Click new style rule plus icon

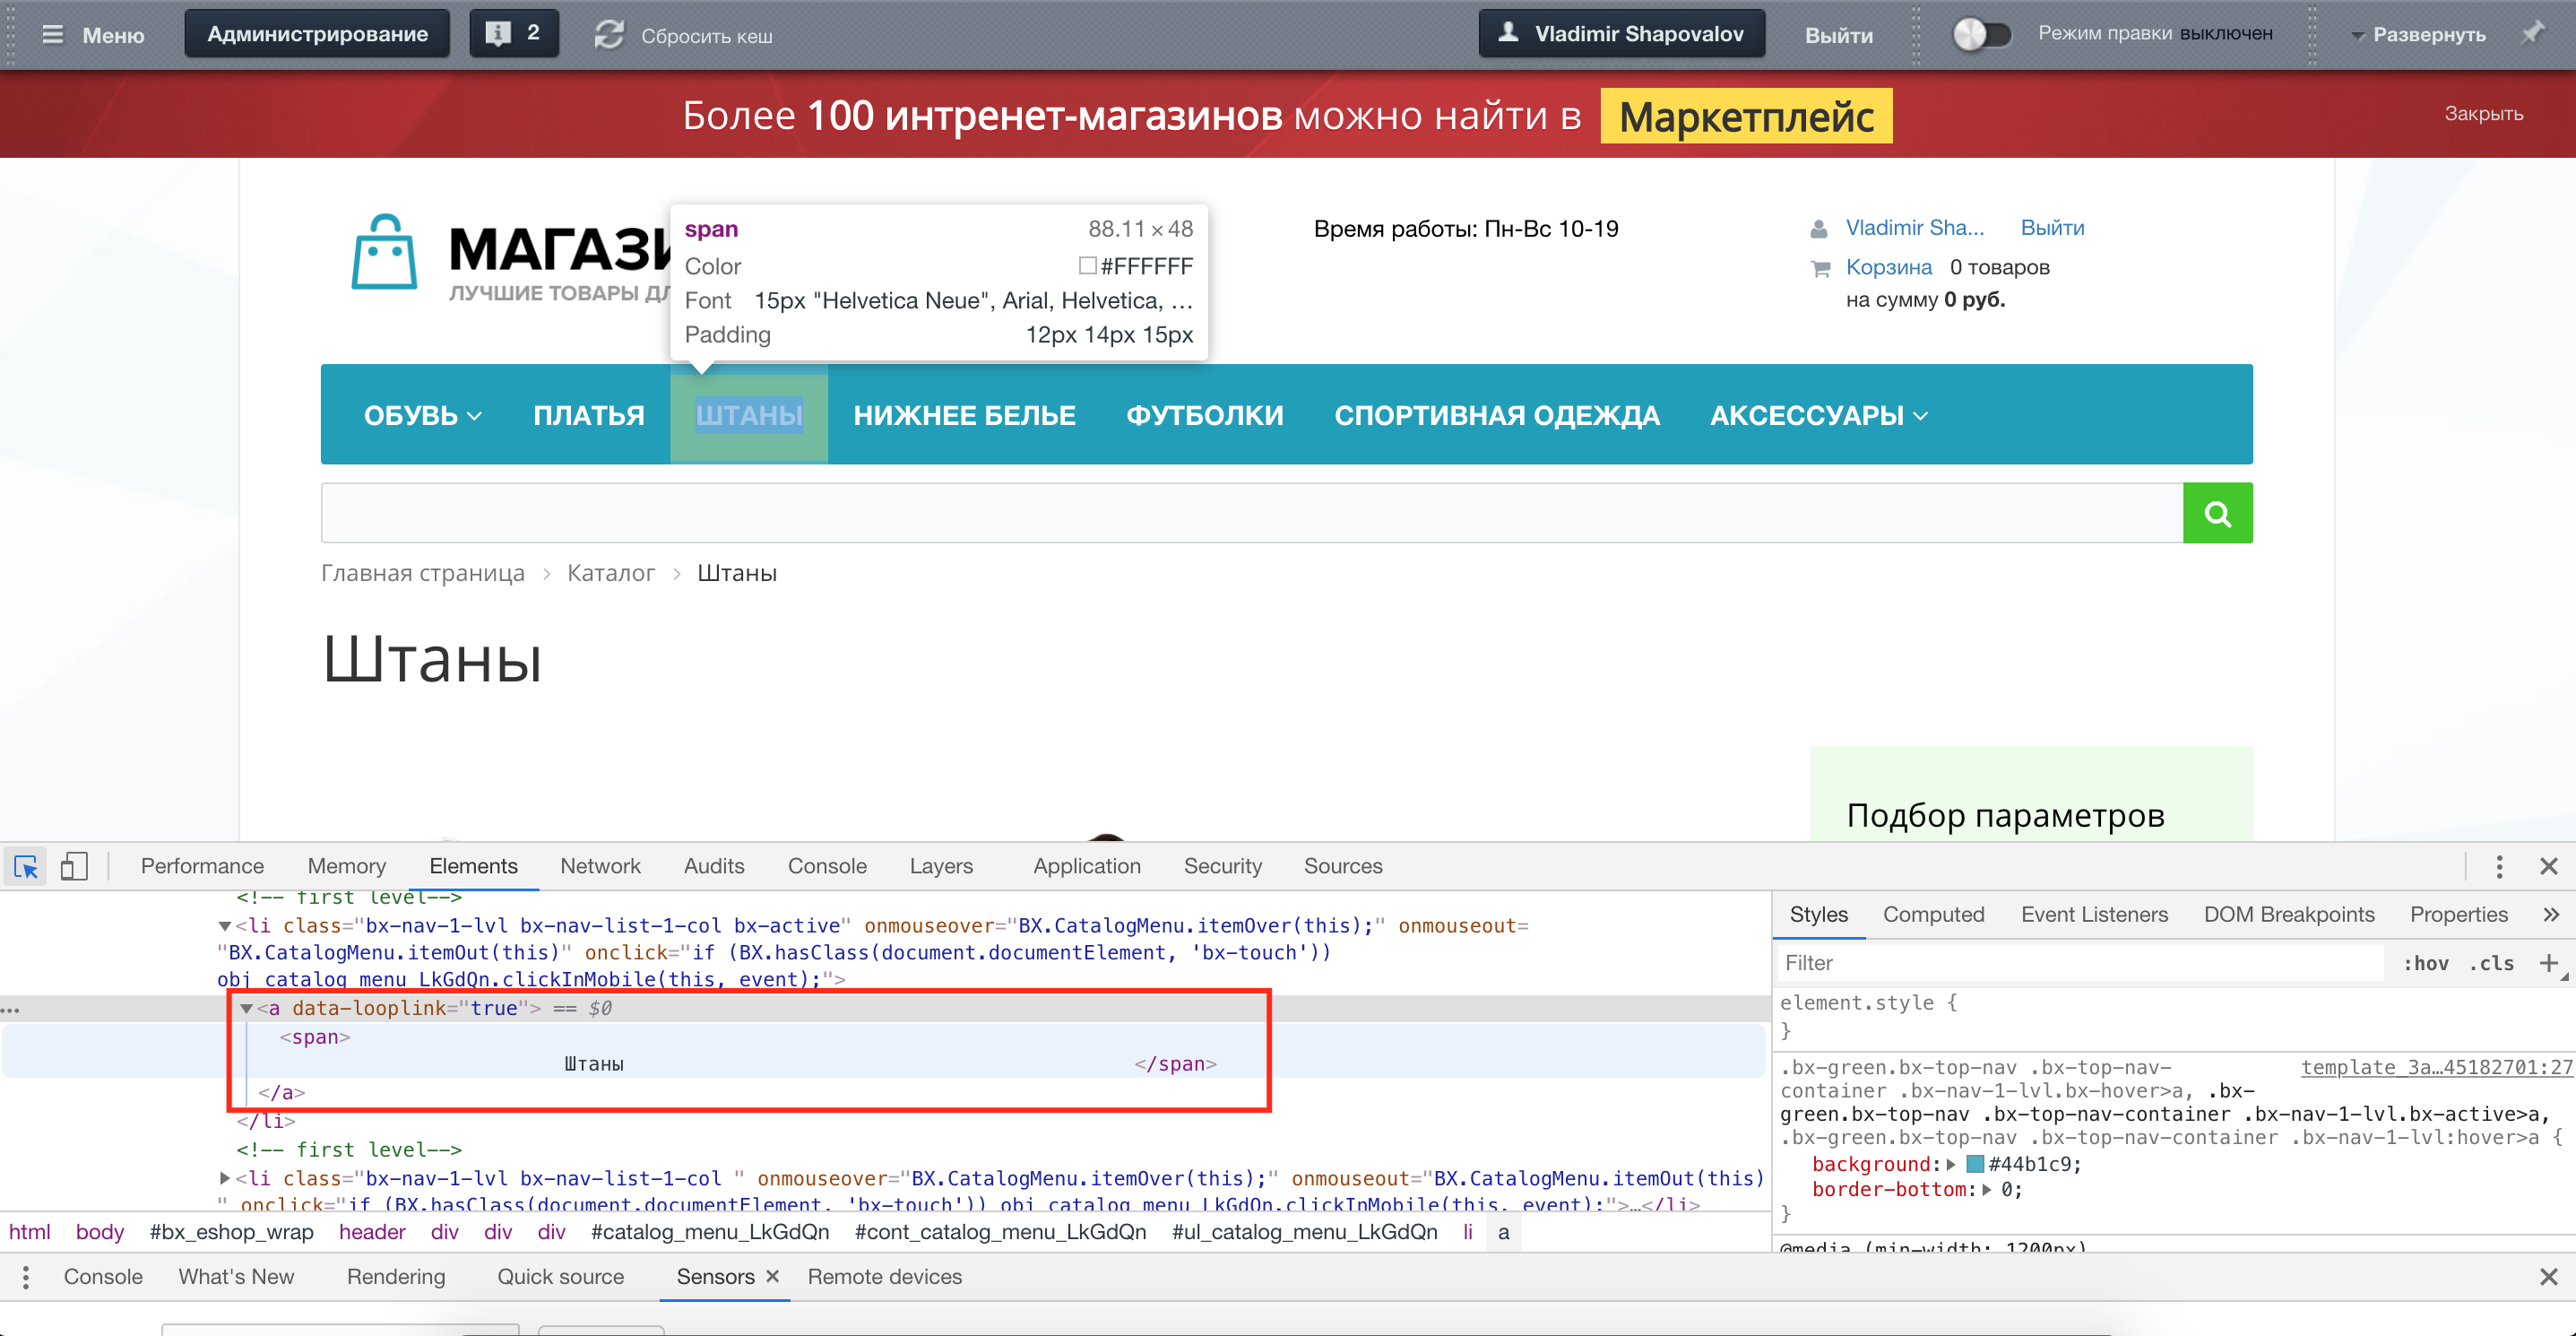pos(2548,963)
